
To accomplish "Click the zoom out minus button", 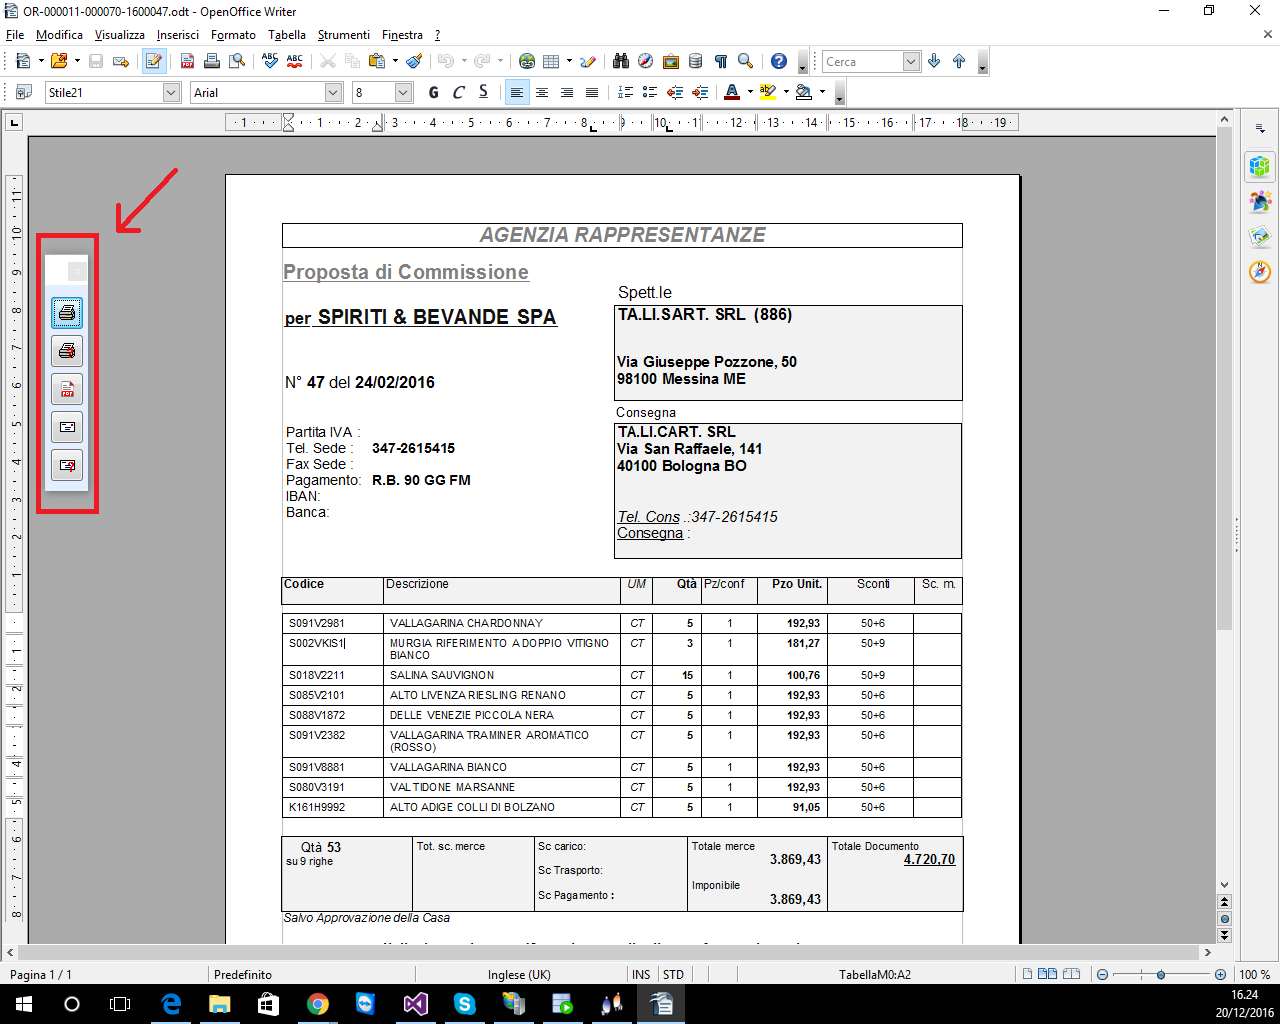I will tap(1102, 974).
